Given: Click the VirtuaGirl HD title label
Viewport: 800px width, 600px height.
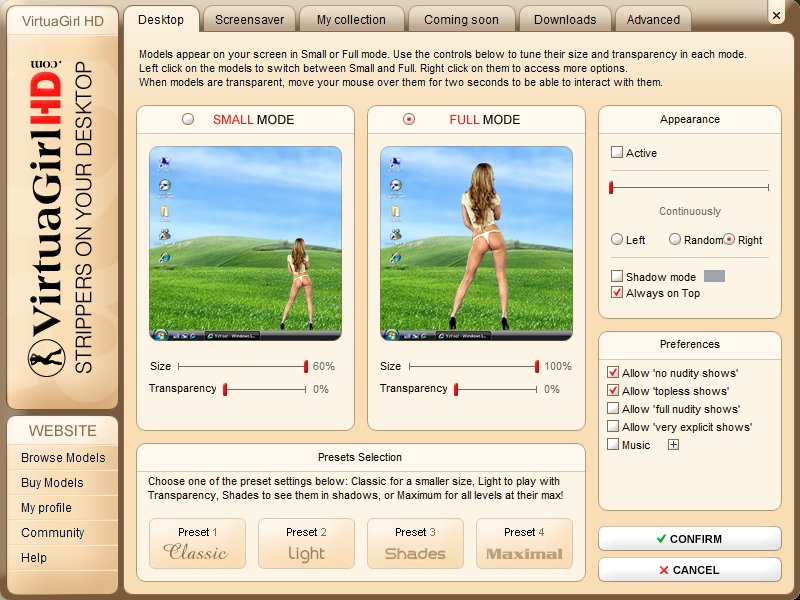Looking at the screenshot, I should [x=63, y=21].
